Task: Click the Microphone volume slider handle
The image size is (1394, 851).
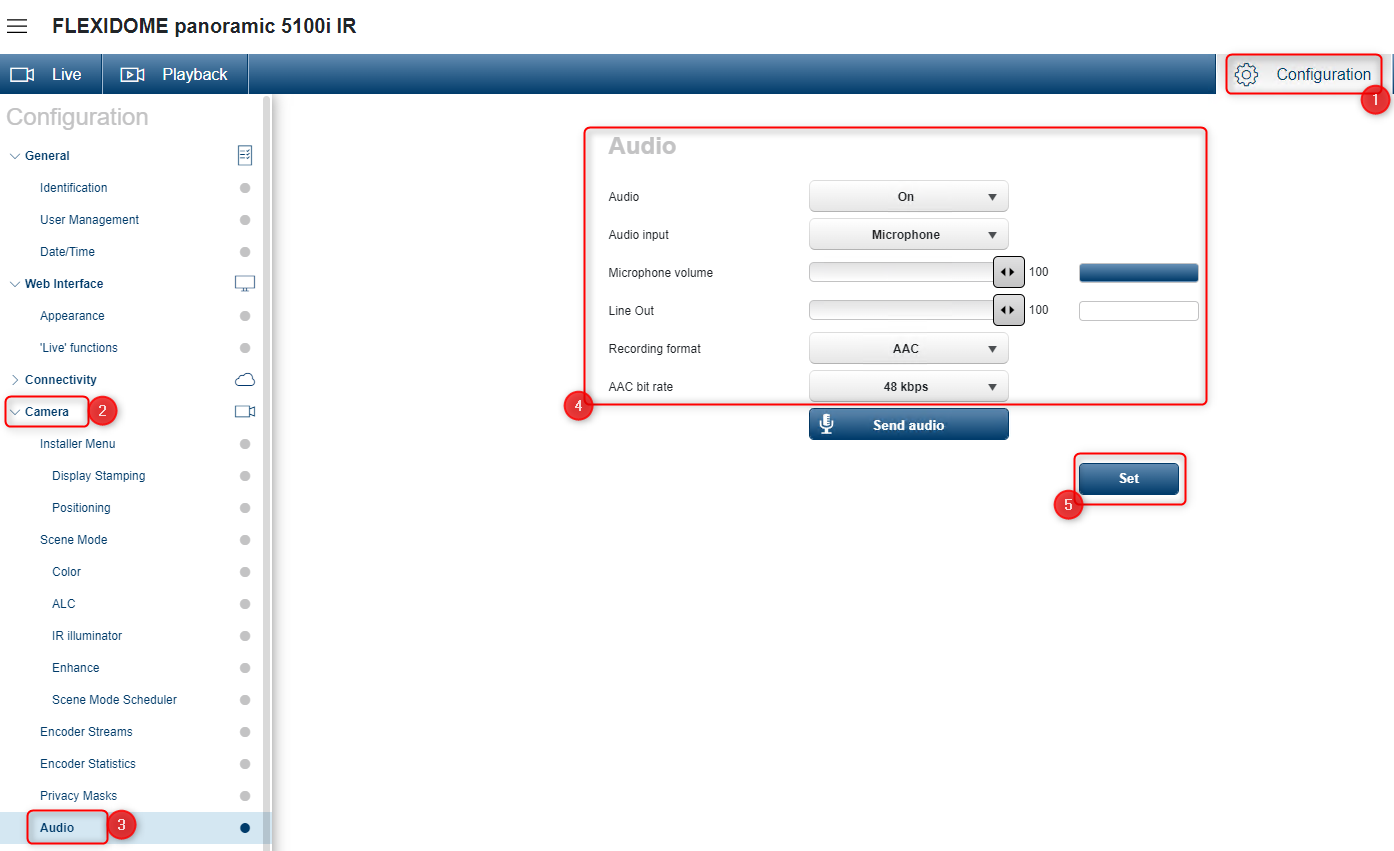Action: [1008, 272]
